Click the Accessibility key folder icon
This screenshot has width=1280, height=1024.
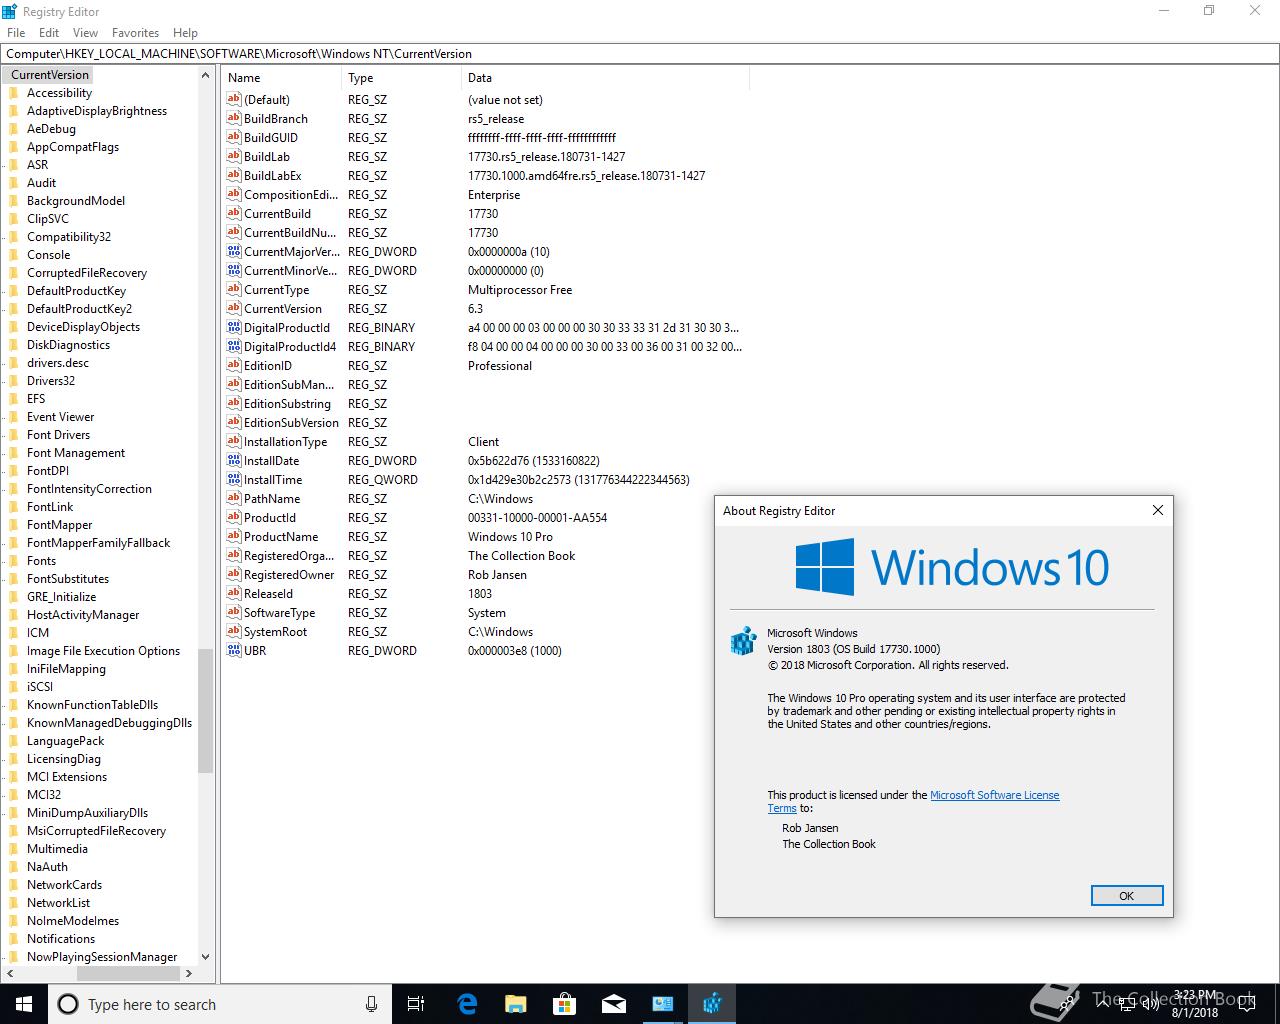14,93
